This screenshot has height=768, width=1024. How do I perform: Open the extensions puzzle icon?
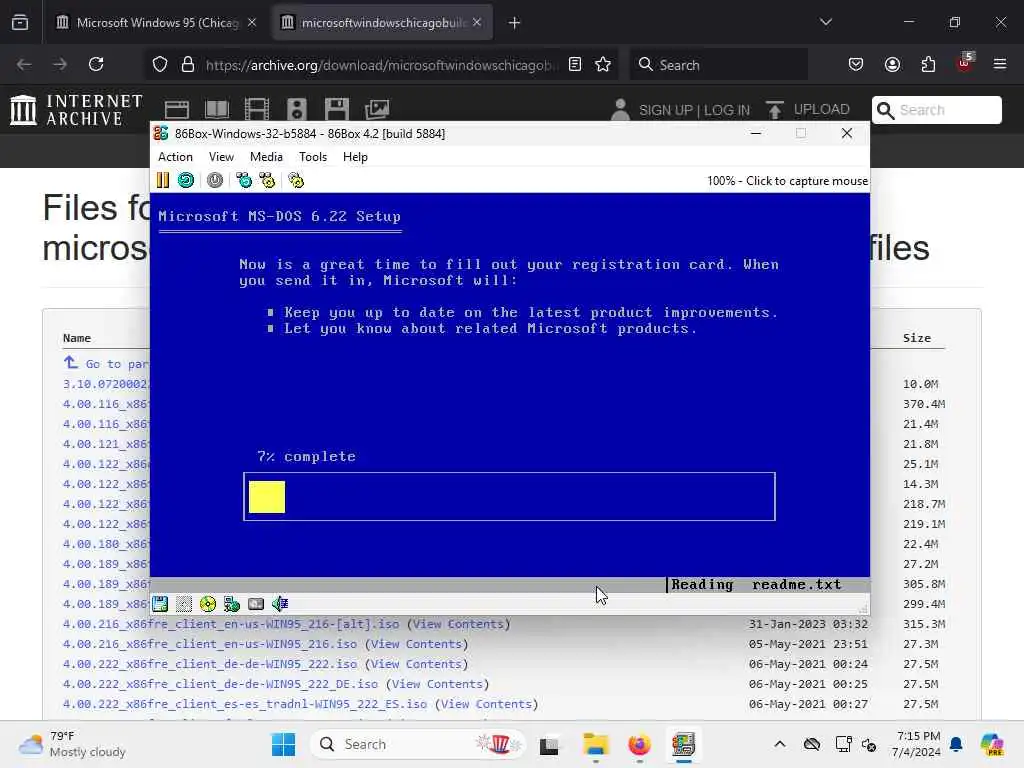(x=928, y=64)
